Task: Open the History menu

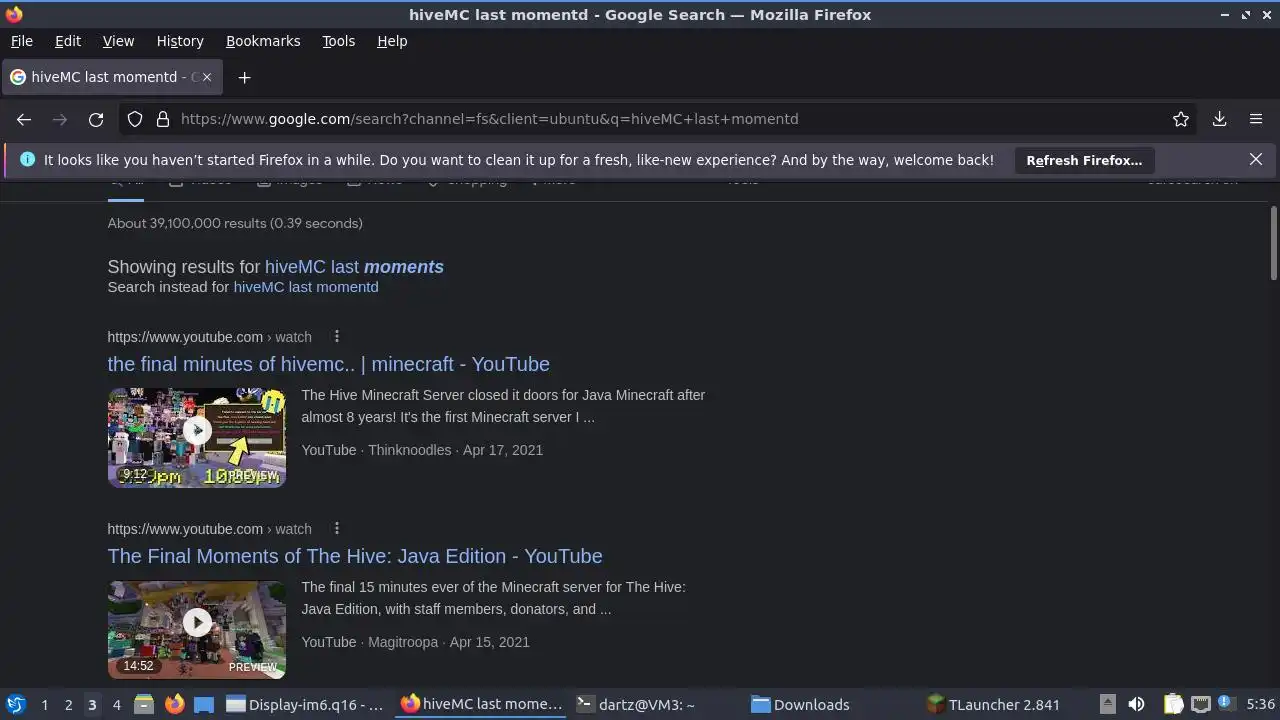Action: pos(180,41)
